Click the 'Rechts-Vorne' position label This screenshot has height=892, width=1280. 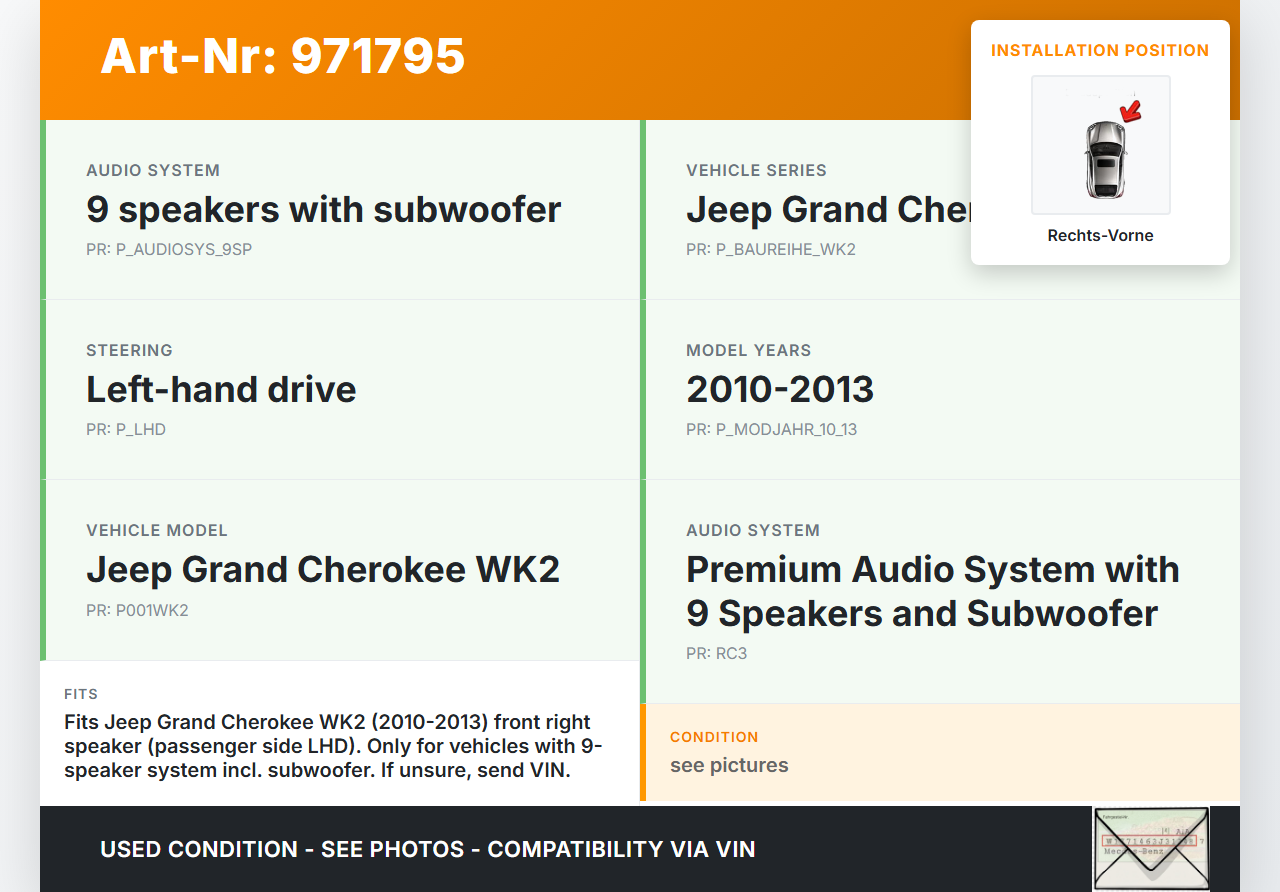pos(1100,236)
